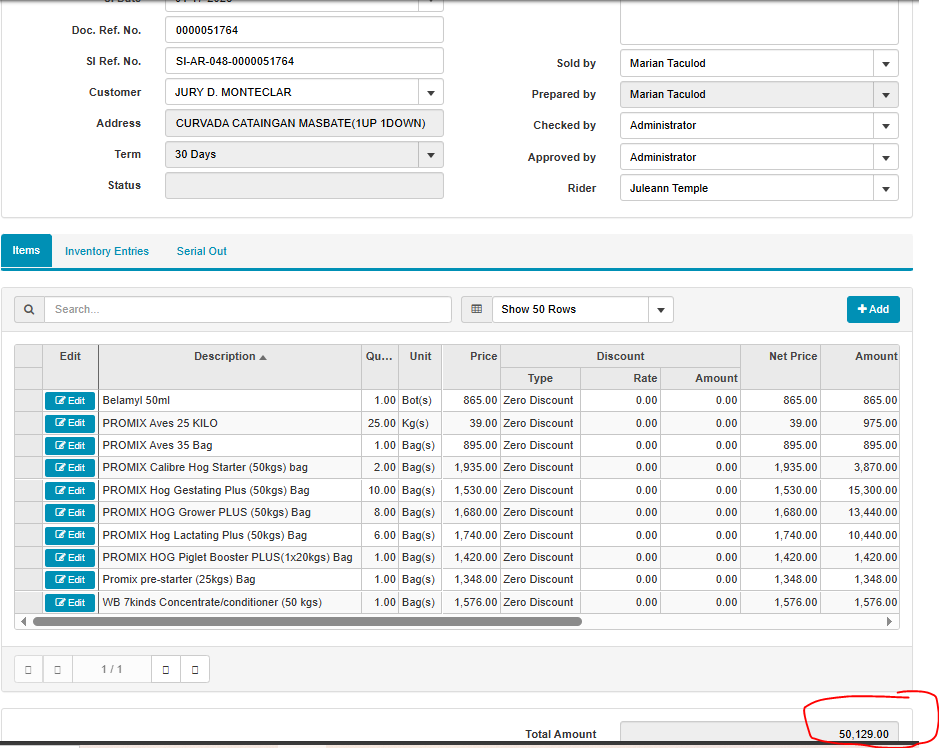The height and width of the screenshot is (748, 939).
Task: Go to the previous page in pagination
Action: 58,669
